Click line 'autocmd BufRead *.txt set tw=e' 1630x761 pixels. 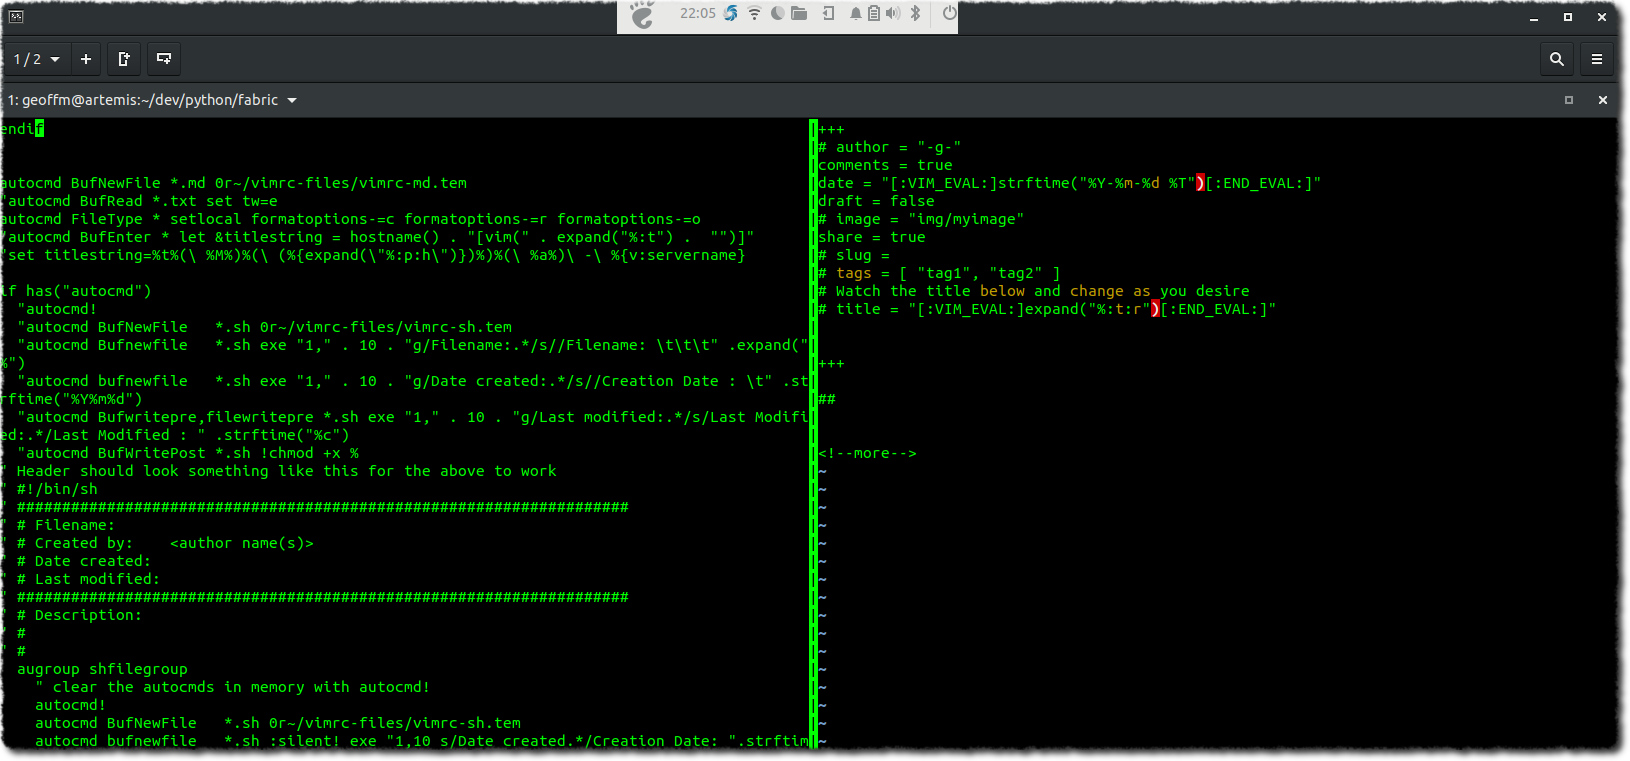tap(140, 201)
